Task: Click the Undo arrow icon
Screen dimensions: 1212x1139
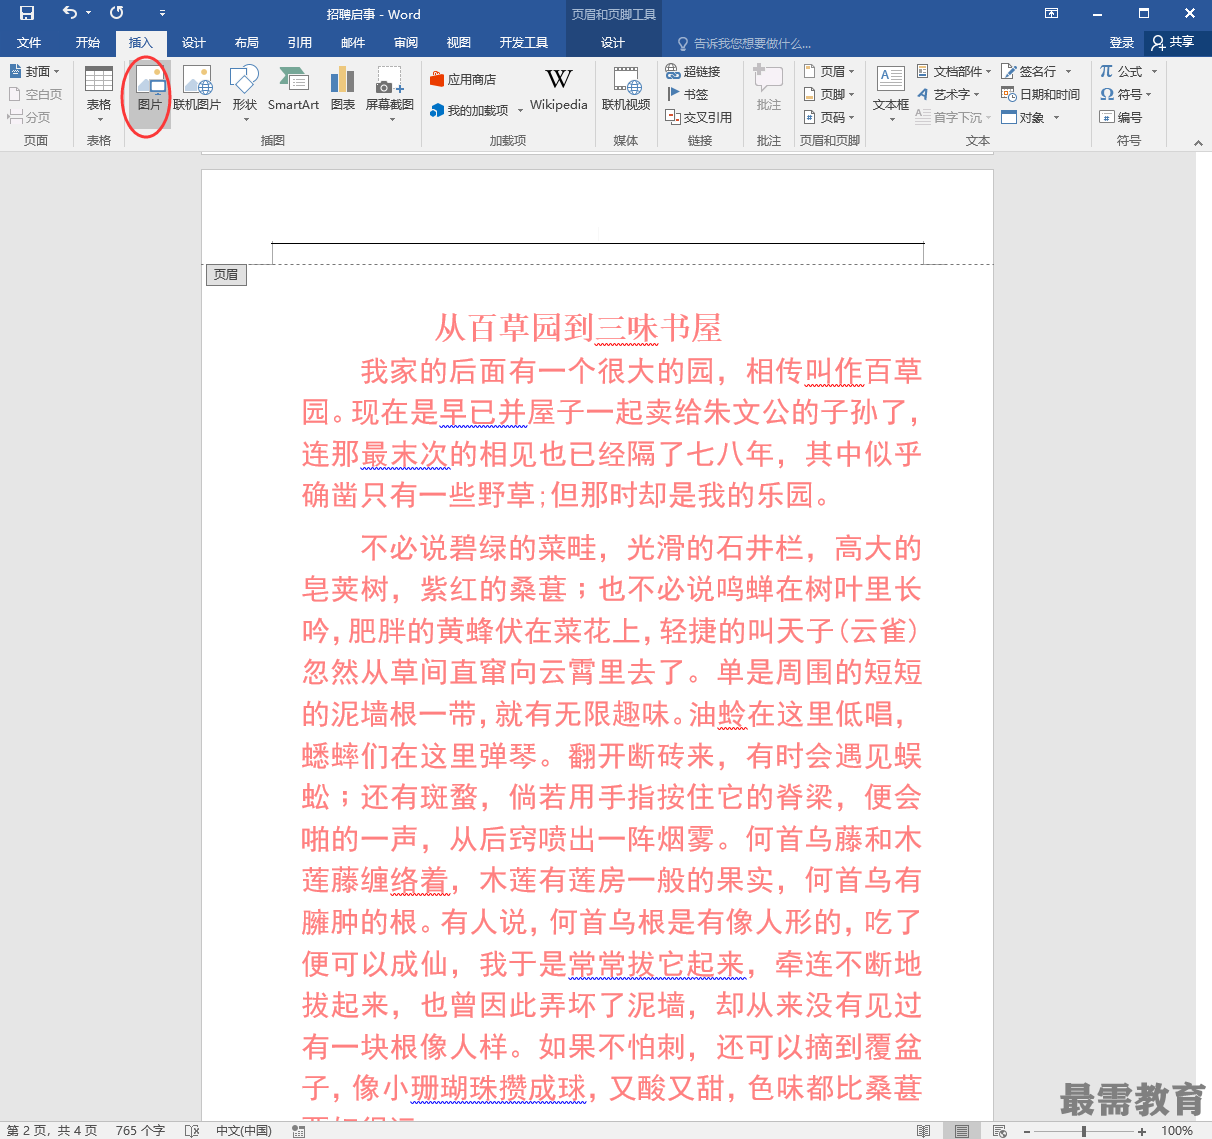Action: (69, 13)
